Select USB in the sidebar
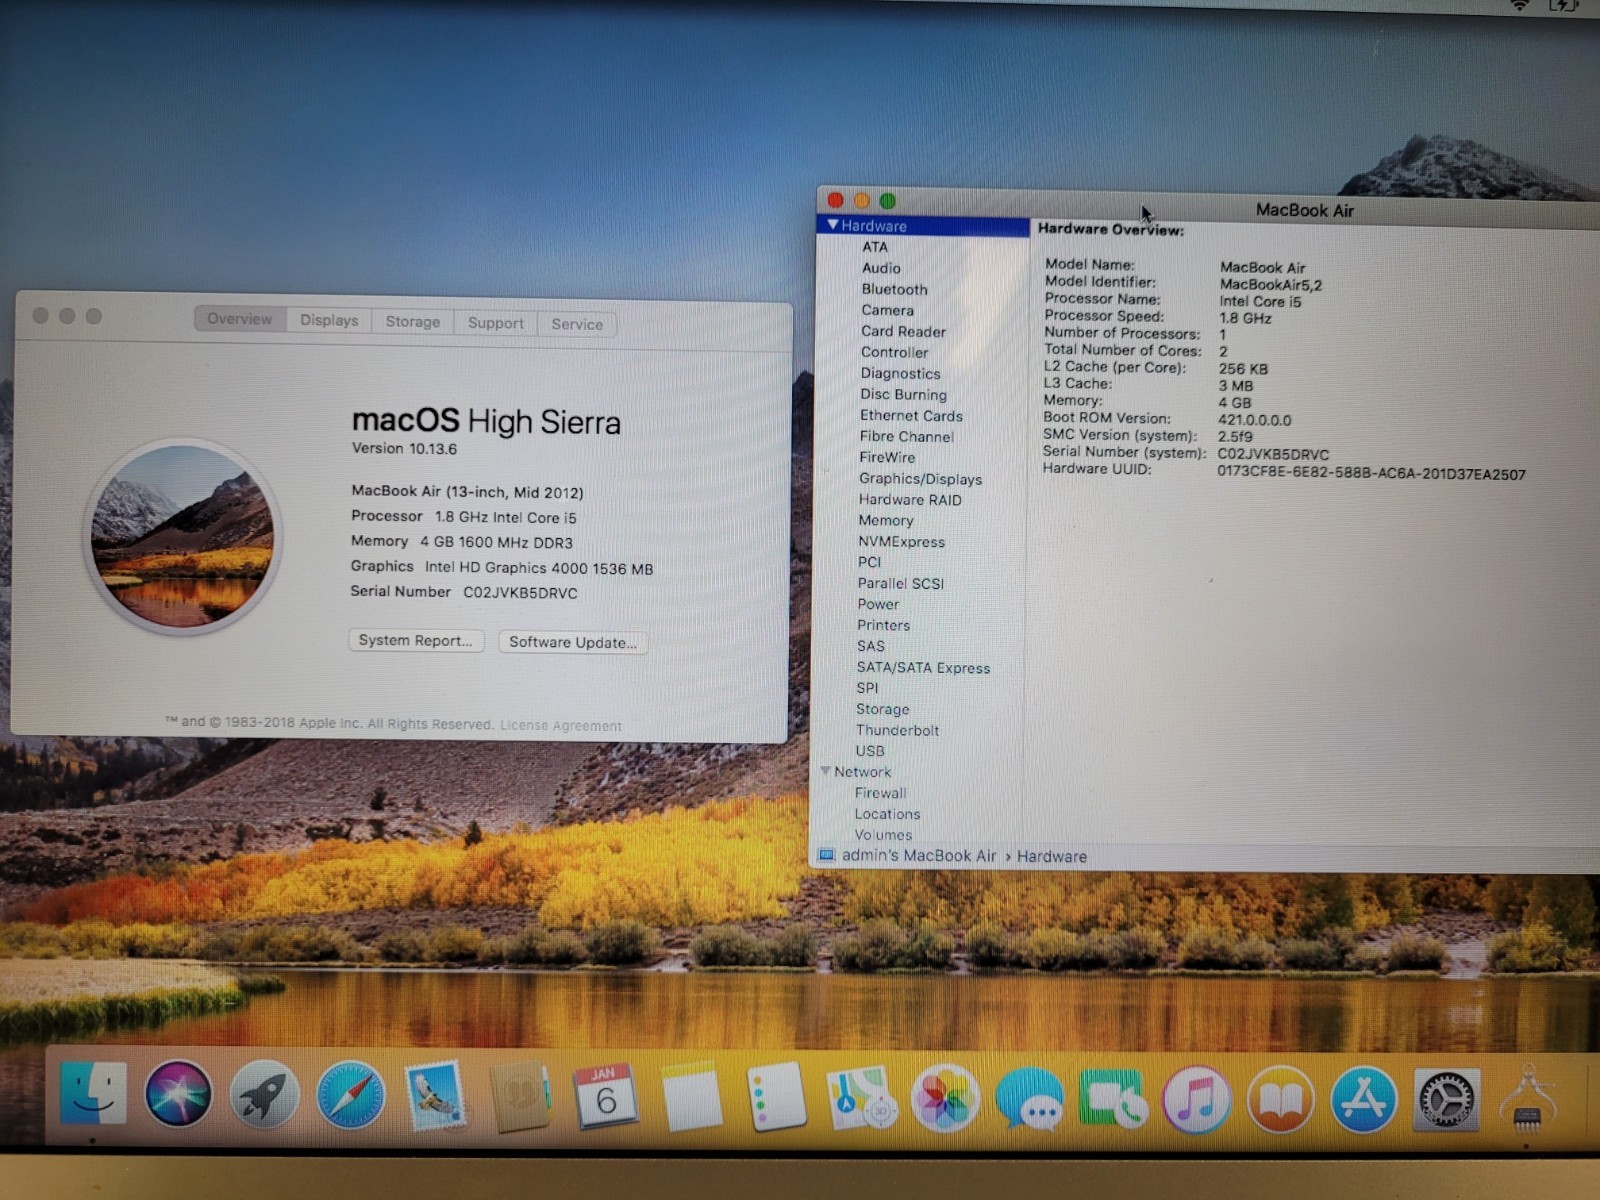 (870, 751)
